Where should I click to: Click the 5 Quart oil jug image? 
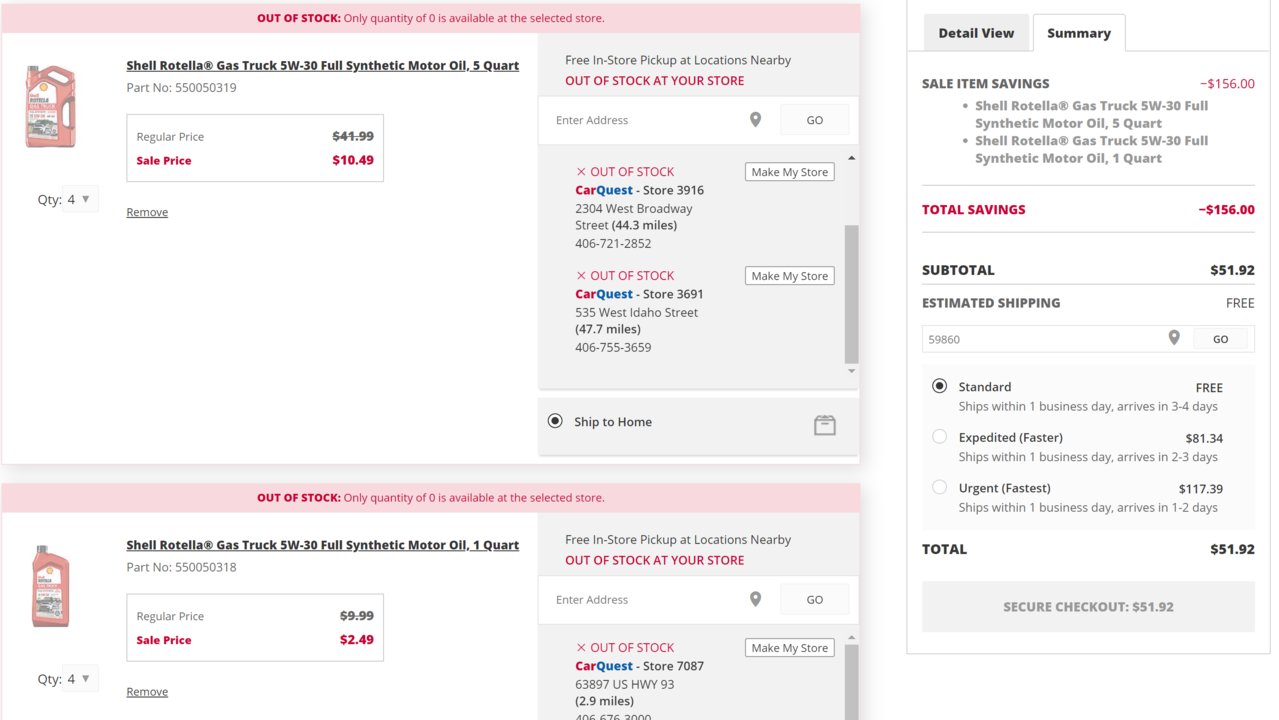(50, 106)
